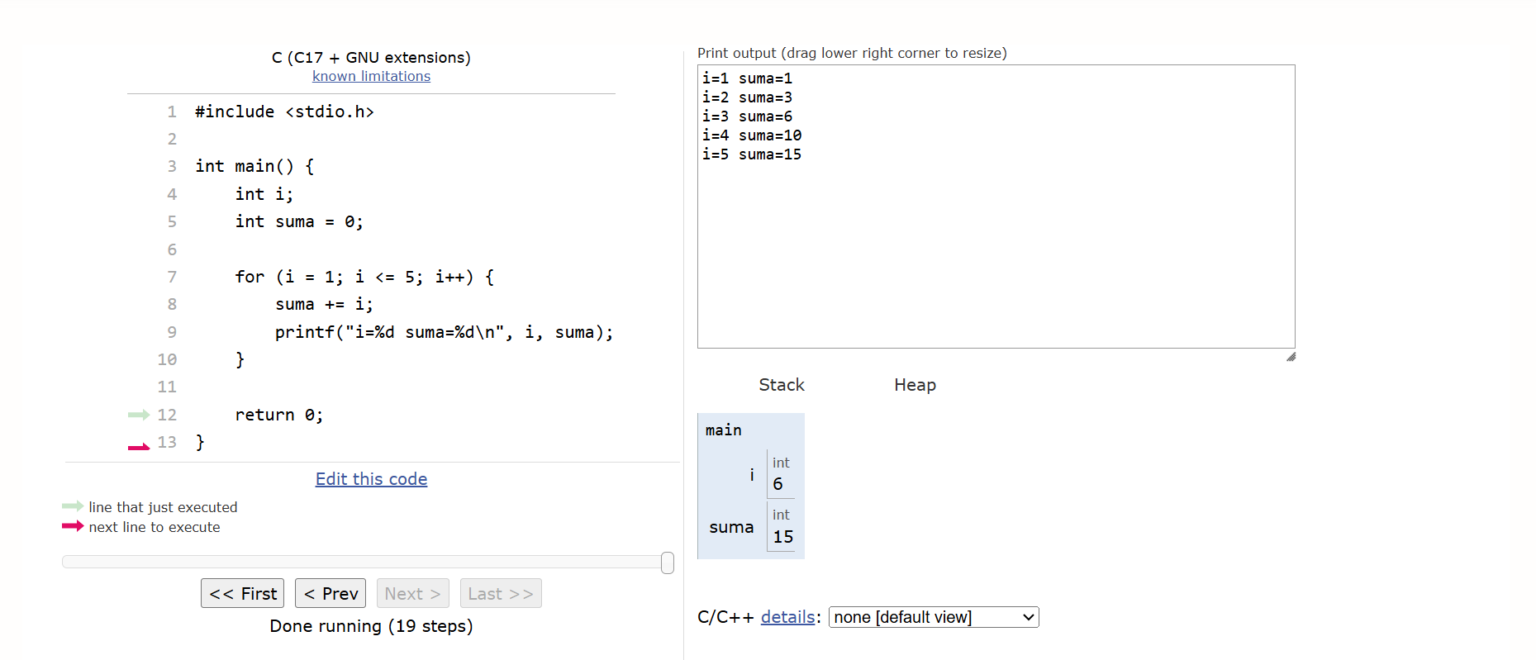Click 'line that just executed' legend text
The width and height of the screenshot is (1536, 660).
163,507
